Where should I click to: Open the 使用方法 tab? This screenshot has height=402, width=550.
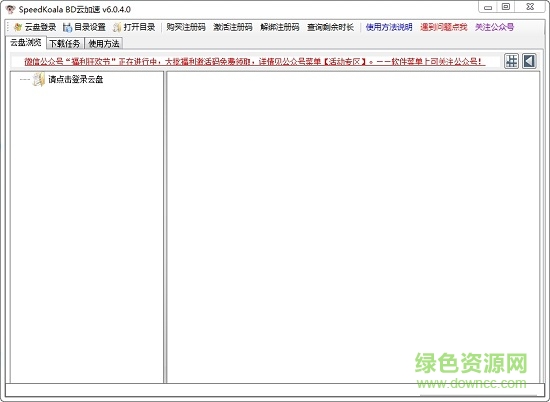tap(104, 43)
